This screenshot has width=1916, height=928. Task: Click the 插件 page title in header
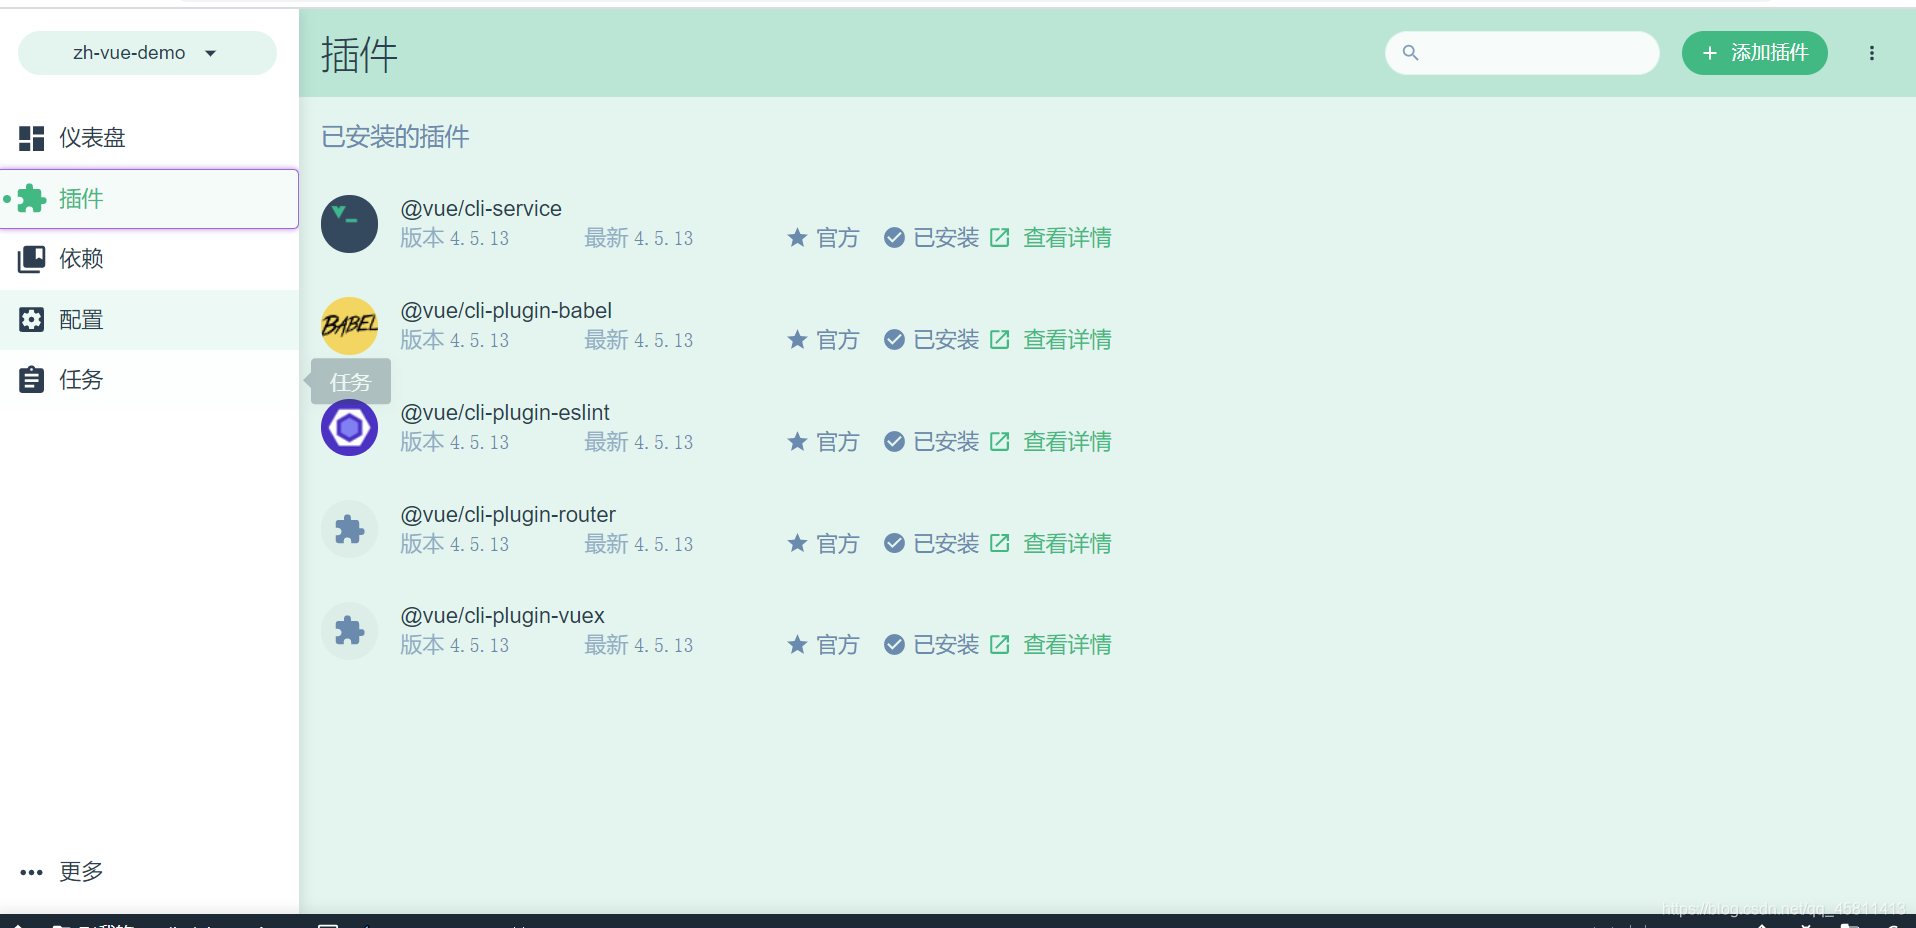pos(359,55)
